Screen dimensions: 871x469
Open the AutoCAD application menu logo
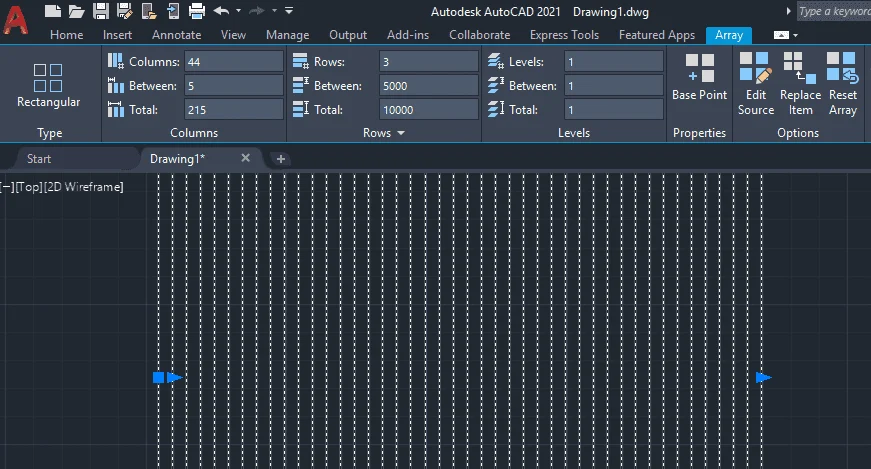coord(16,20)
